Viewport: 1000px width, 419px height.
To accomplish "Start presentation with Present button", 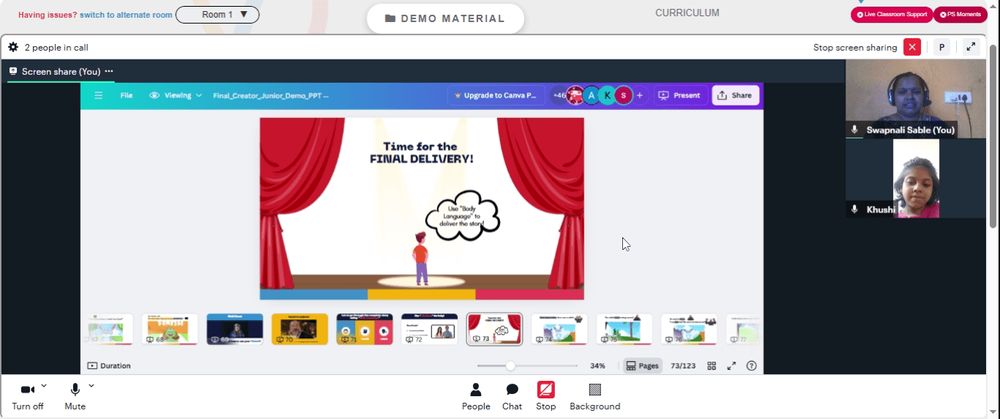I will point(680,96).
